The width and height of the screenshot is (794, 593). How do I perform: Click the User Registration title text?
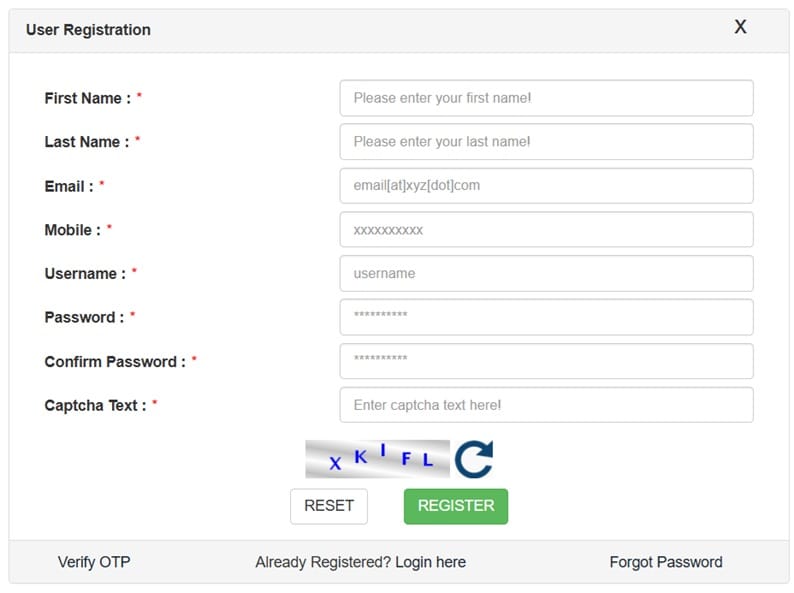tap(88, 30)
